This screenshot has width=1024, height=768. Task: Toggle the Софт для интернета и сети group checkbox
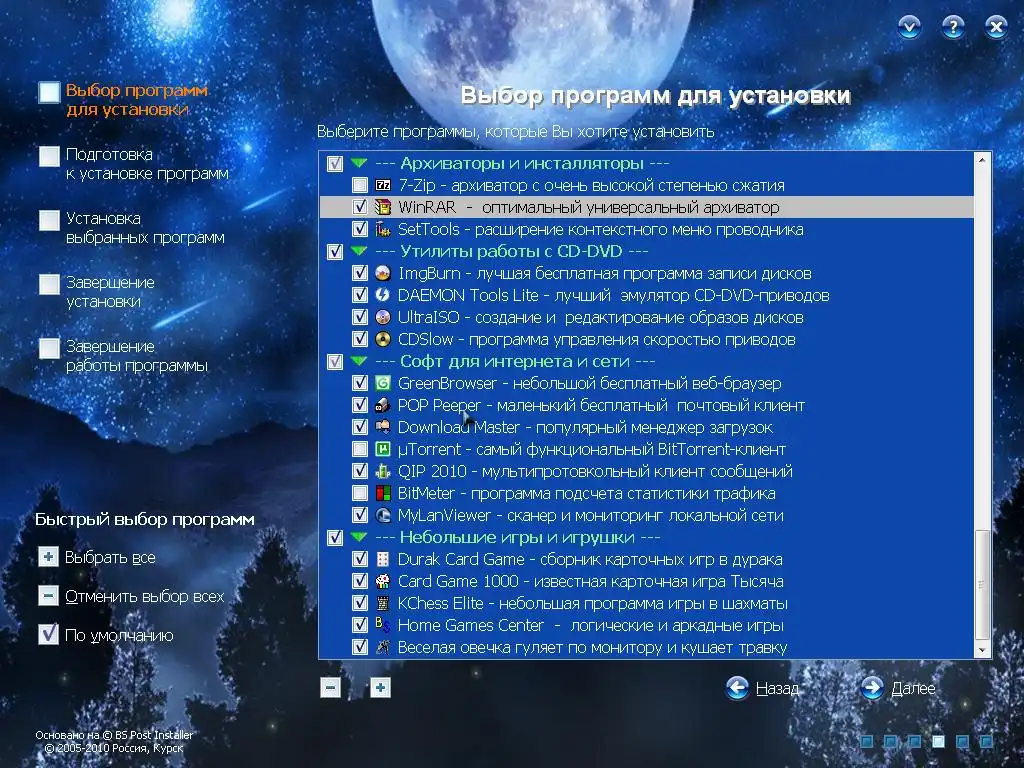[x=335, y=361]
